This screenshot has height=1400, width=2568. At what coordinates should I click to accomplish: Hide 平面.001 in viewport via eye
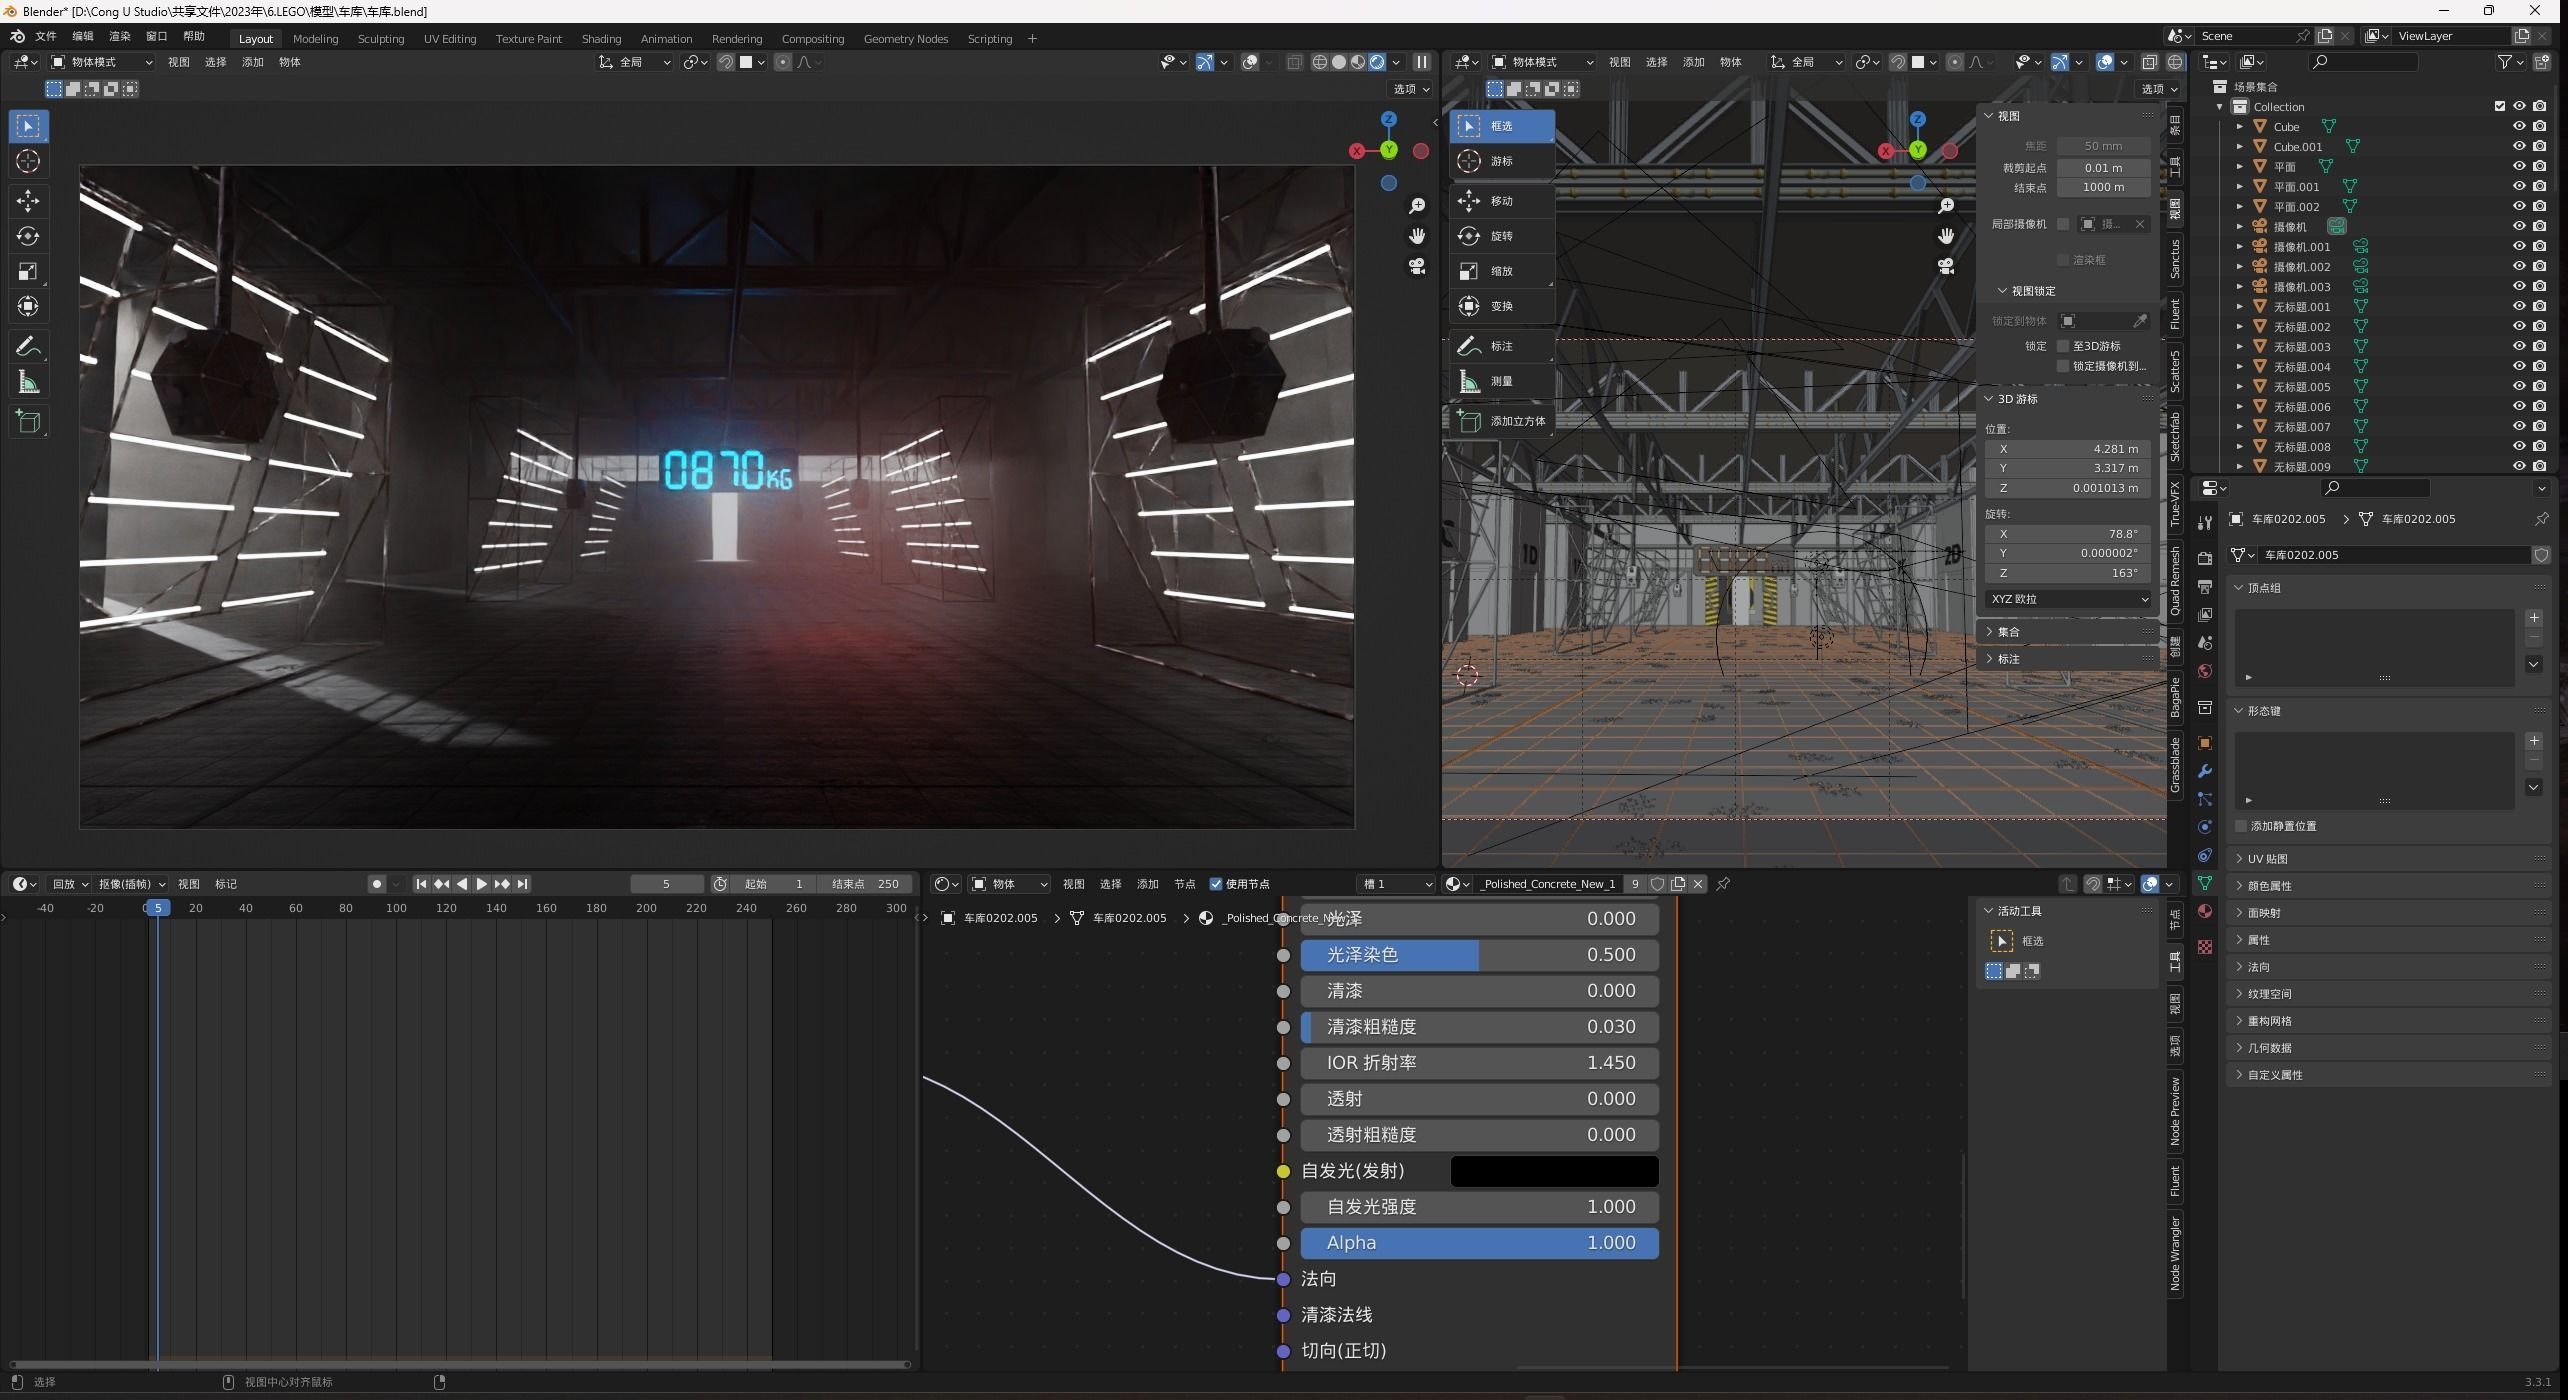pyautogui.click(x=2519, y=186)
